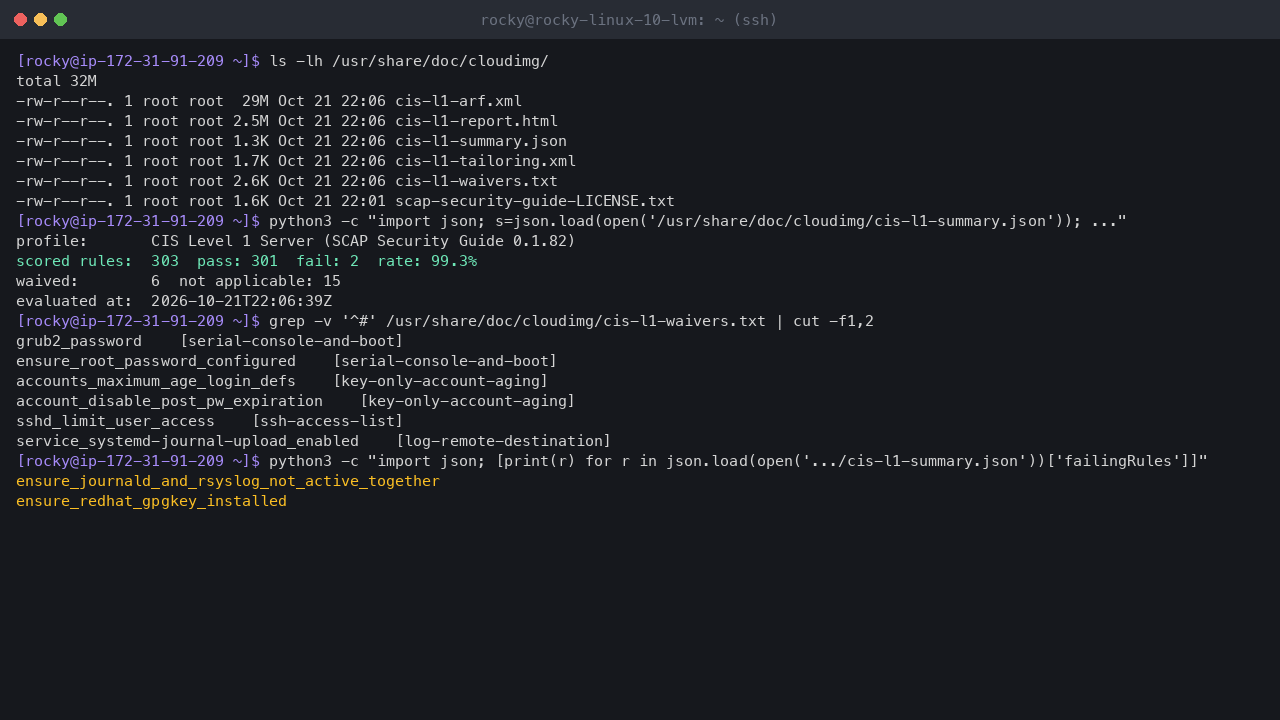Click accounts_maximum_age_login_defs waiver rule

156,381
